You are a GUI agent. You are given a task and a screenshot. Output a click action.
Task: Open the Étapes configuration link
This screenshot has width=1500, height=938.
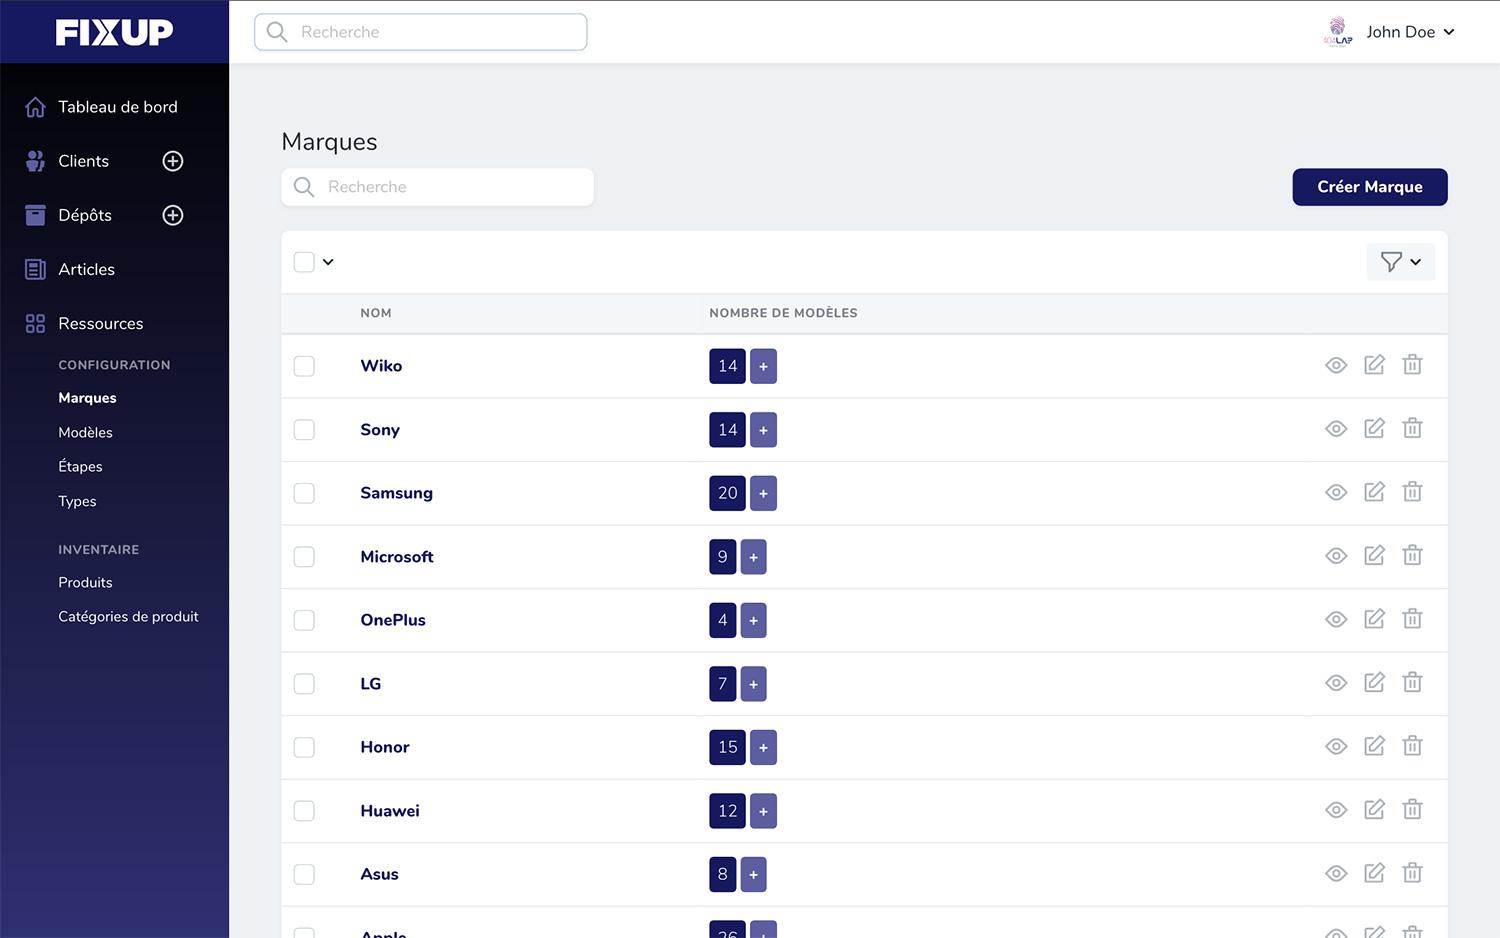[80, 466]
